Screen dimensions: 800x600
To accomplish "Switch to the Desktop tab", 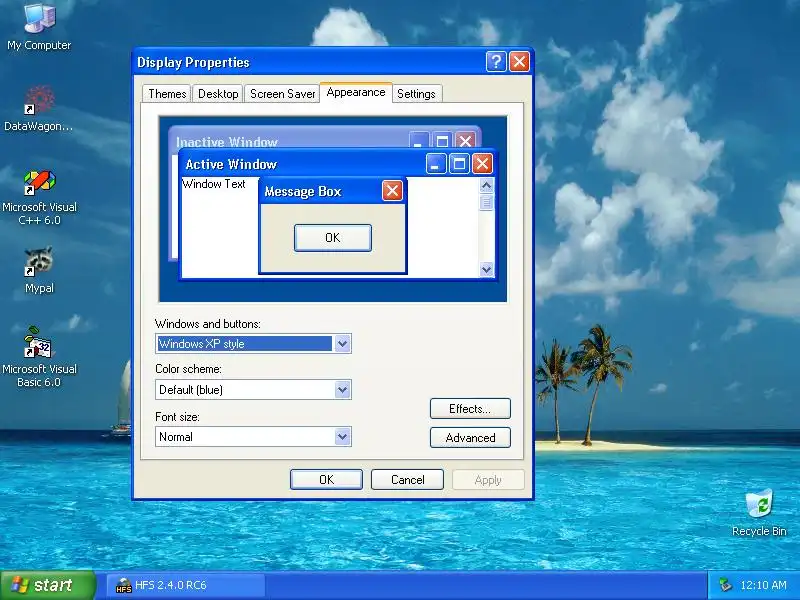I will click(x=218, y=94).
